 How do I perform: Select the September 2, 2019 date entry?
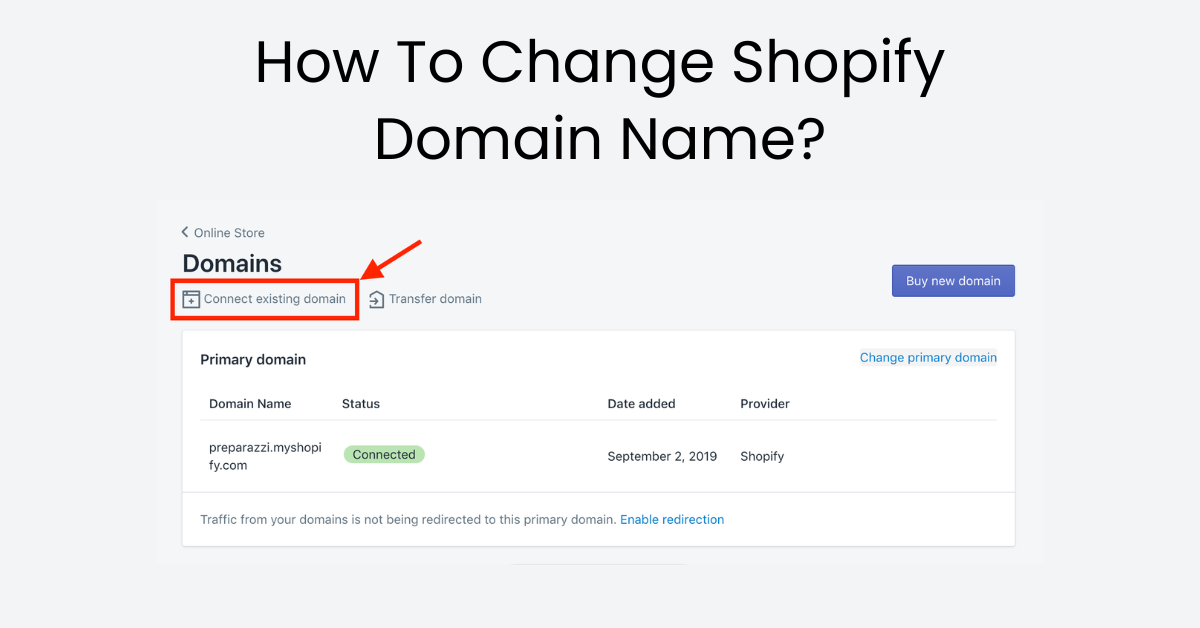pyautogui.click(x=662, y=456)
